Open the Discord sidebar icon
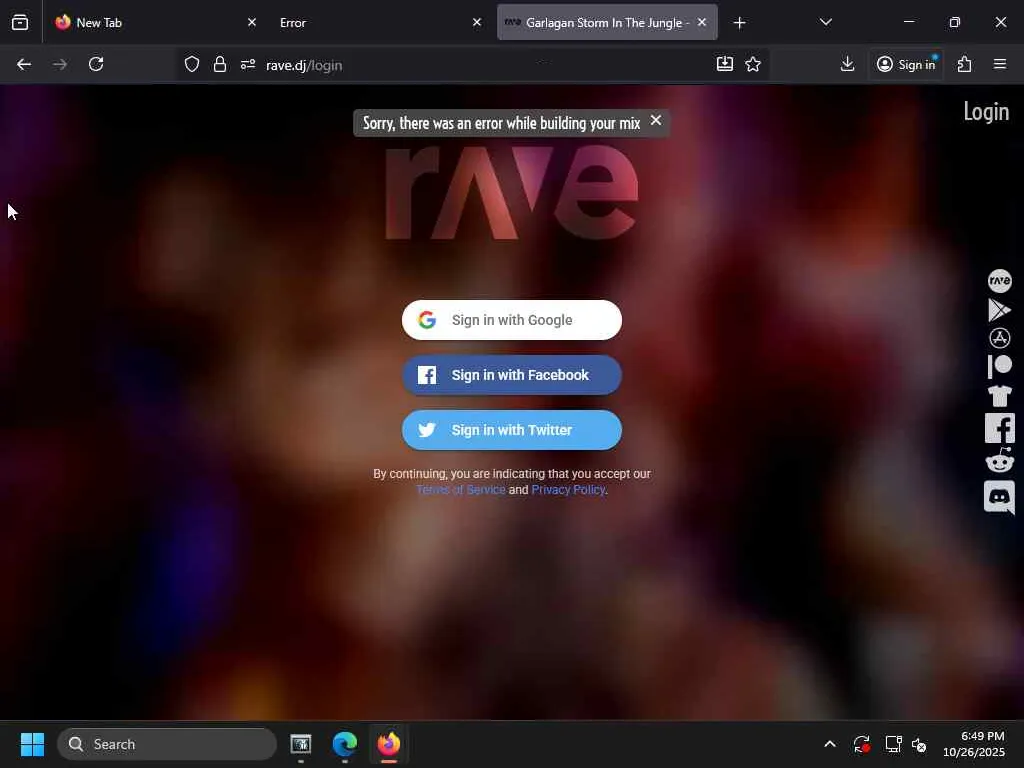The height and width of the screenshot is (768, 1024). coord(999,498)
